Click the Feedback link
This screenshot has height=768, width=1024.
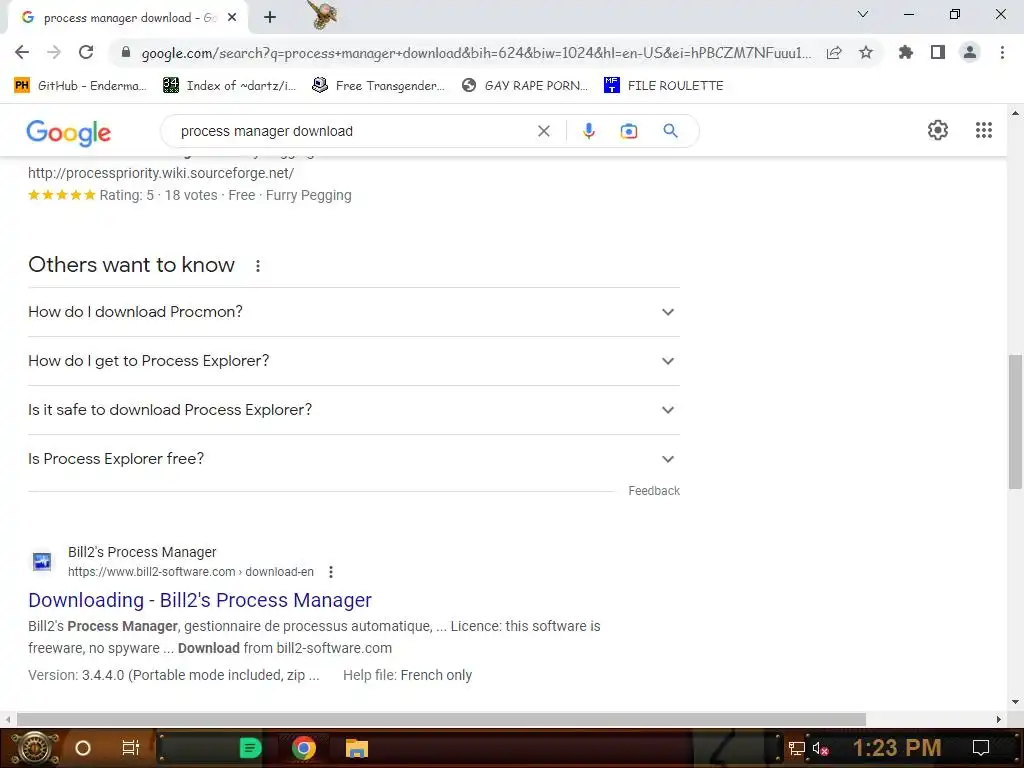[x=654, y=491]
